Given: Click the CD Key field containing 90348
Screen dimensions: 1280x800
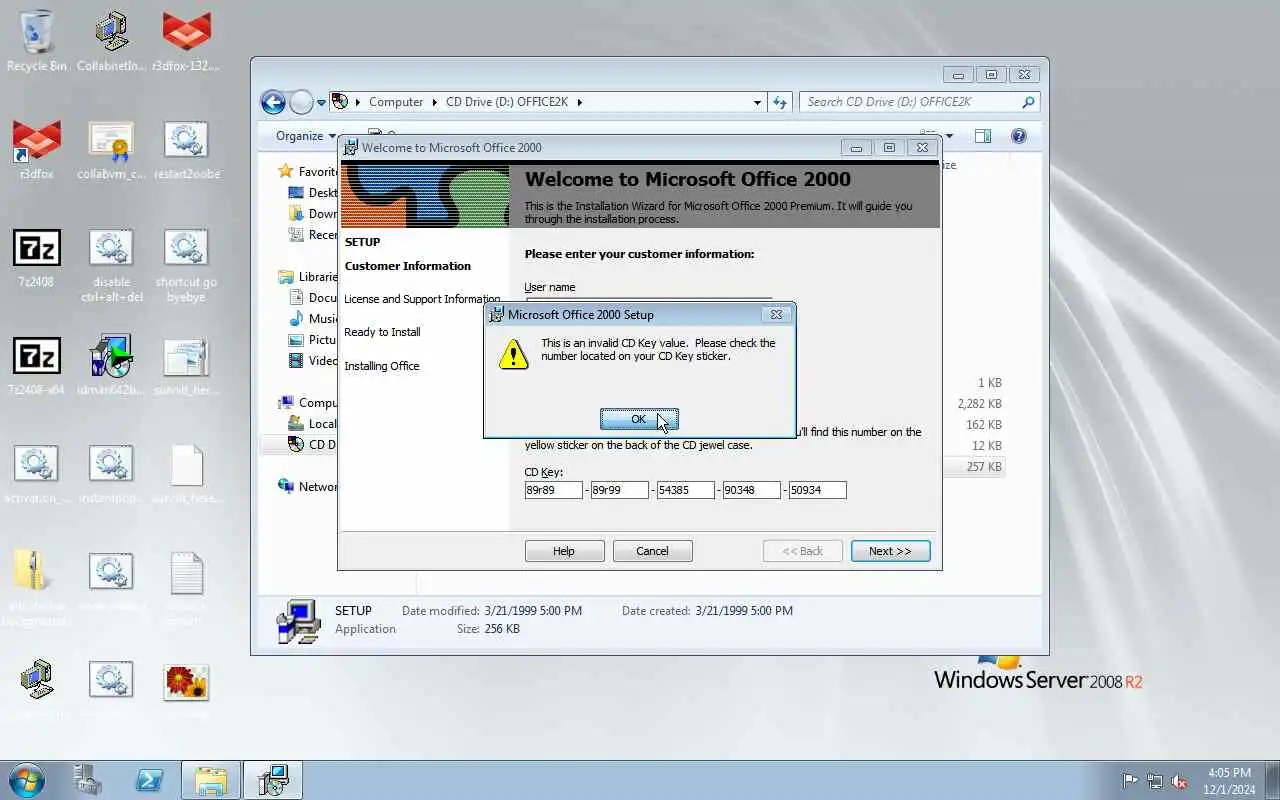Looking at the screenshot, I should coord(752,490).
